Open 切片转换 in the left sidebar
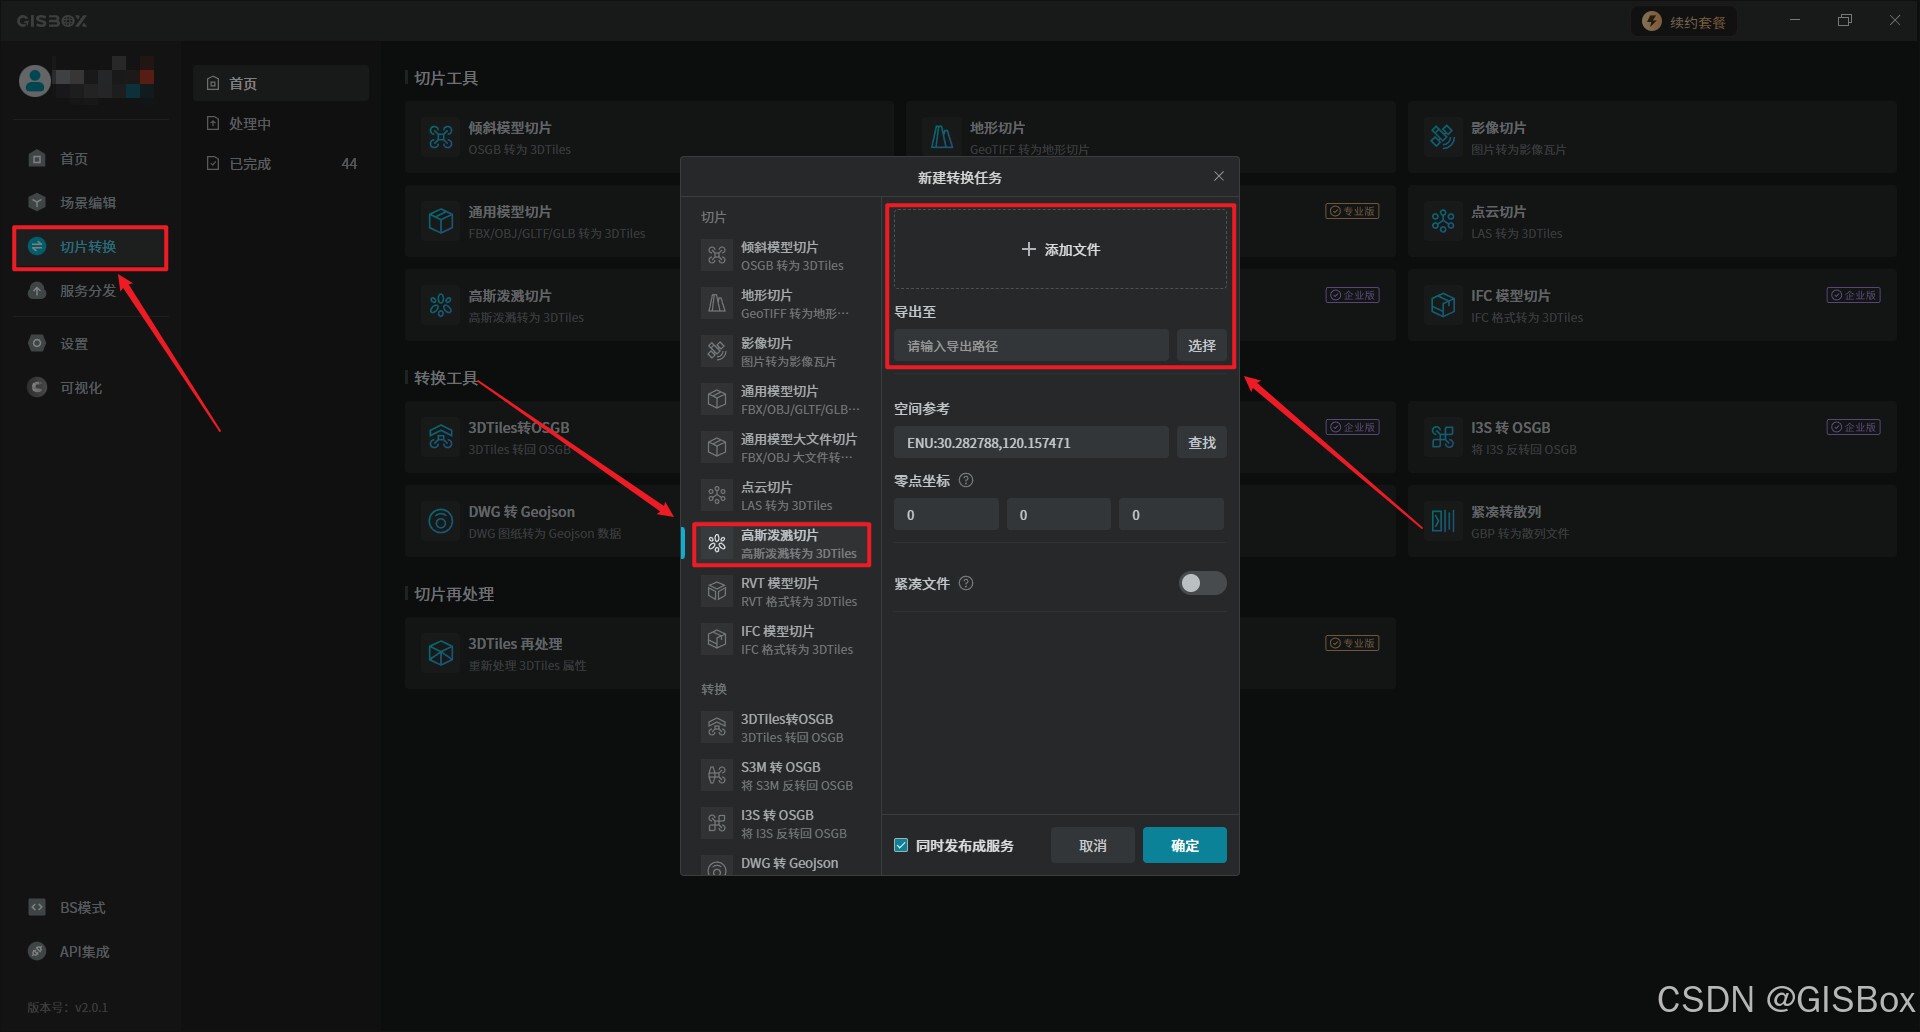This screenshot has height=1032, width=1920. (89, 247)
